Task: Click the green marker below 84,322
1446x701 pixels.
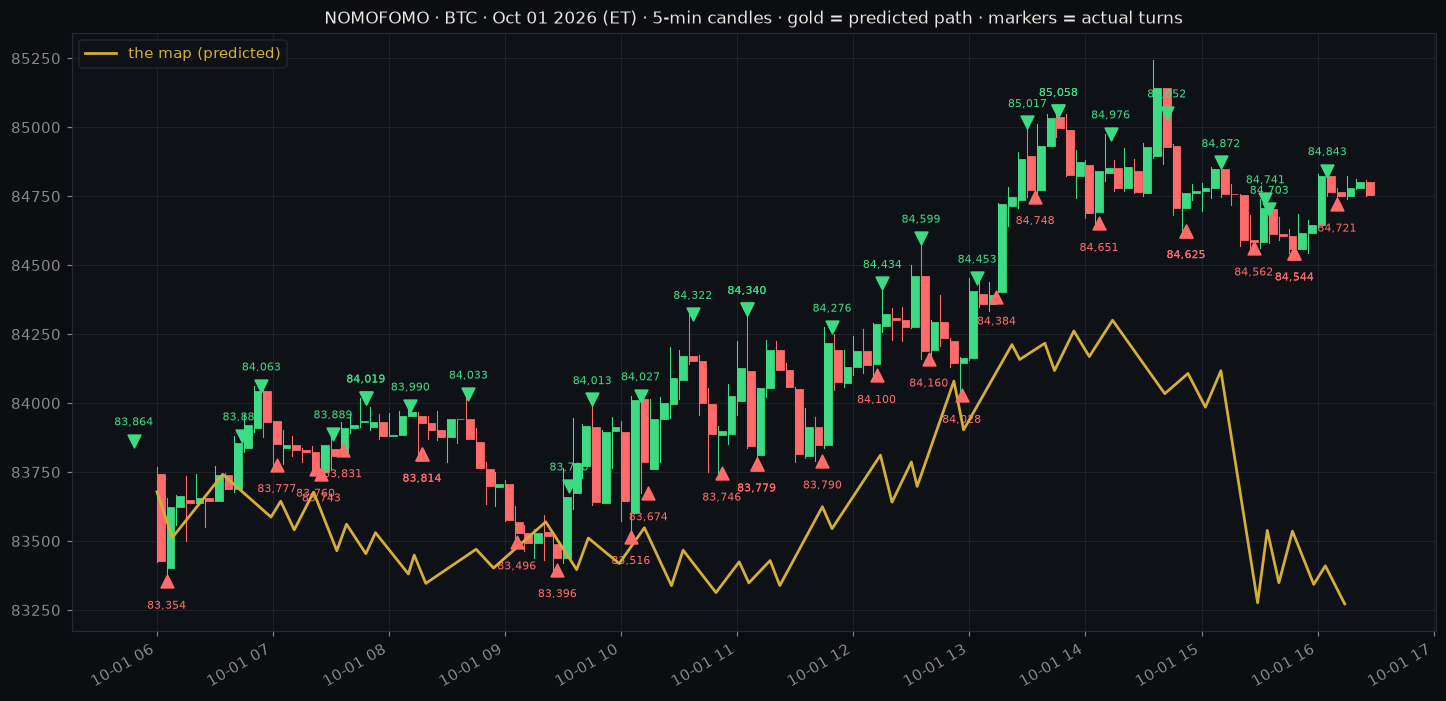Action: [693, 314]
